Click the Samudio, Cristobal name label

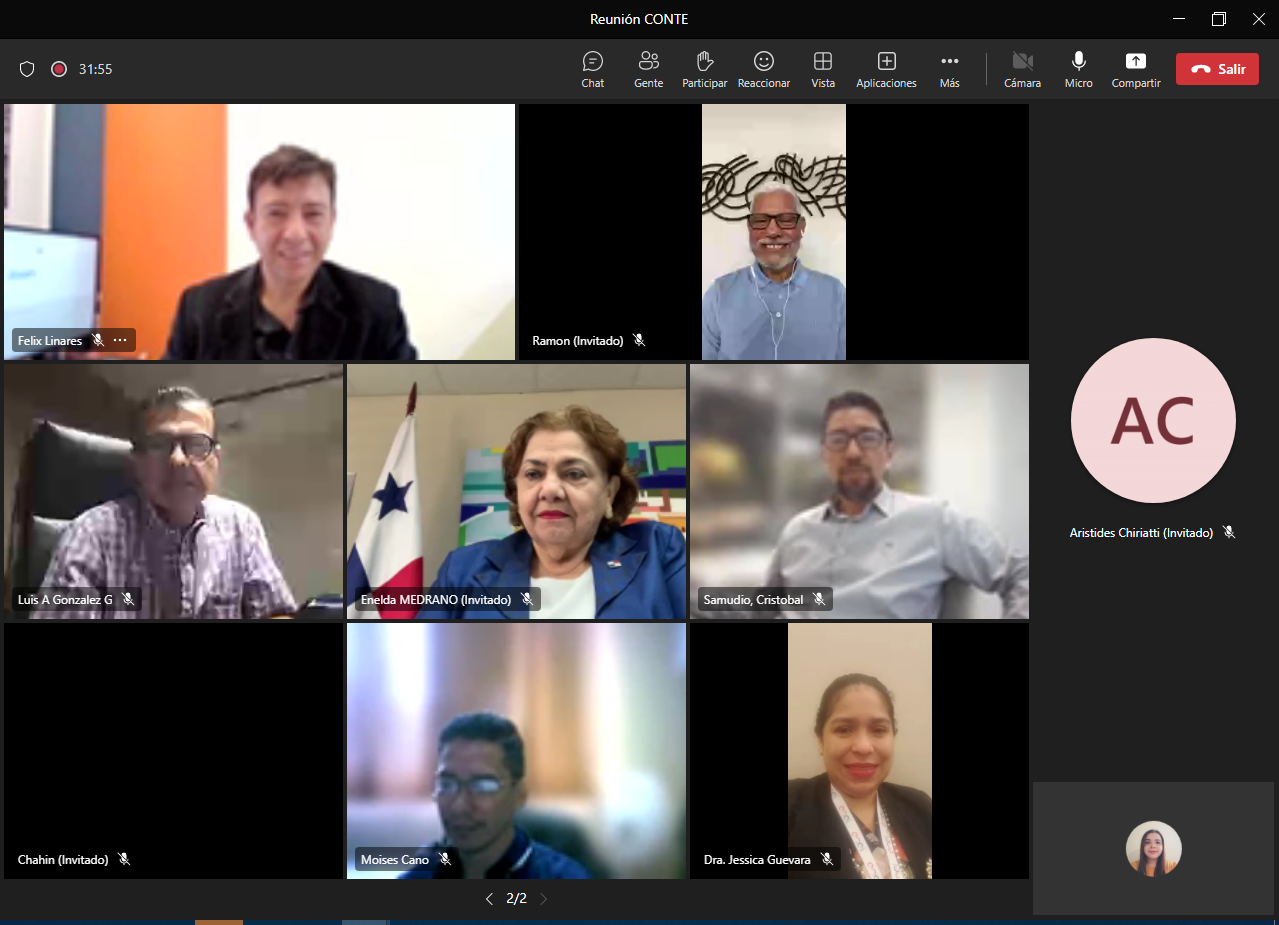(753, 600)
